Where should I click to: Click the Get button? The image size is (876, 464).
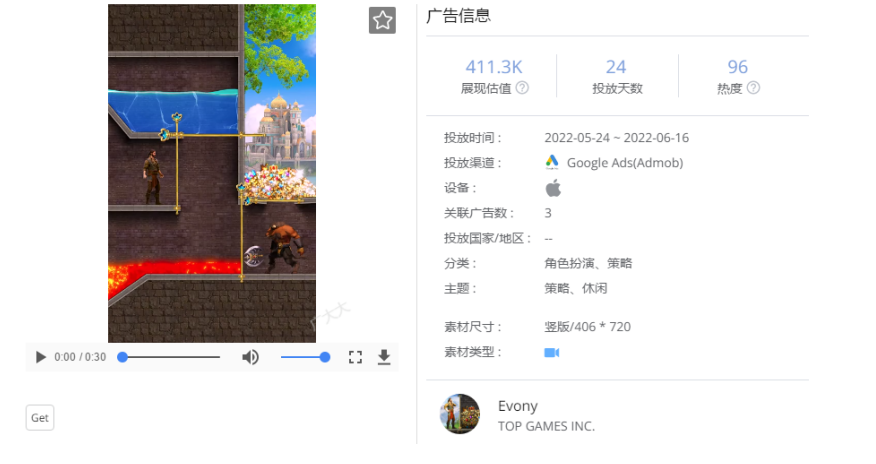coord(40,418)
